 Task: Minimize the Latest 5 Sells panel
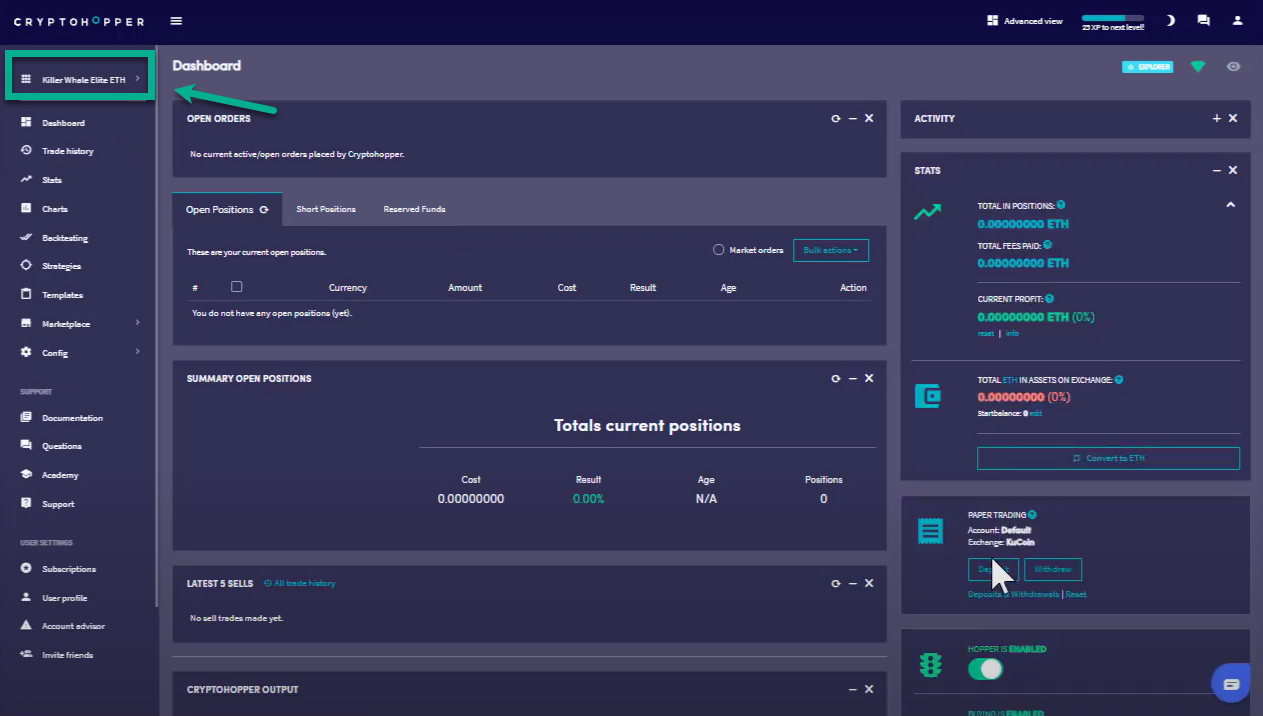(852, 583)
